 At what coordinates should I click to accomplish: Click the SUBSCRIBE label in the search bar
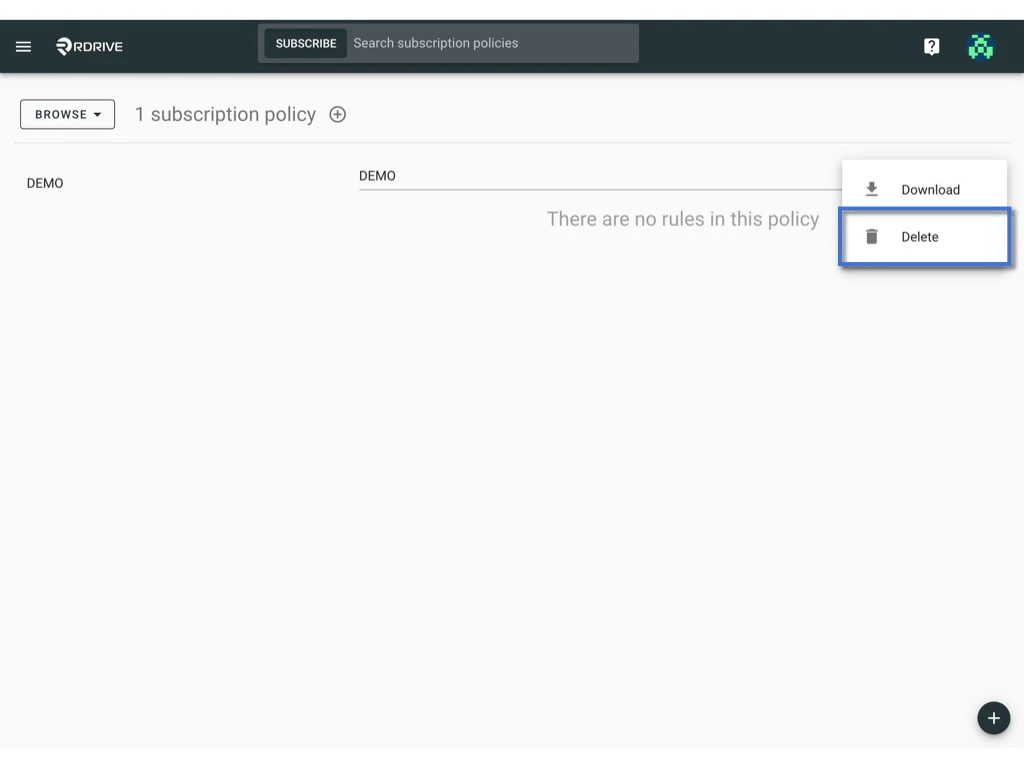tap(305, 43)
